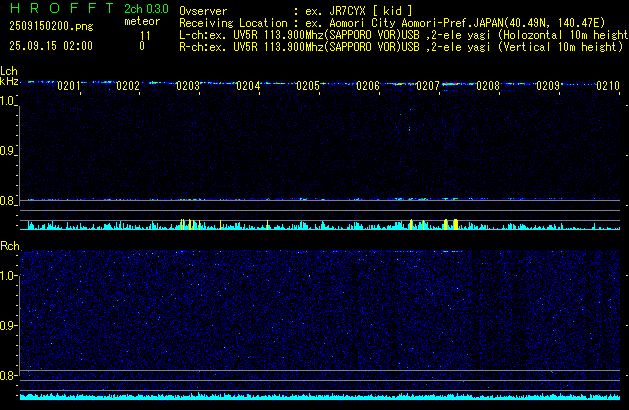629x410 pixels.
Task: Click the Rch channel label
Action: pos(10,246)
